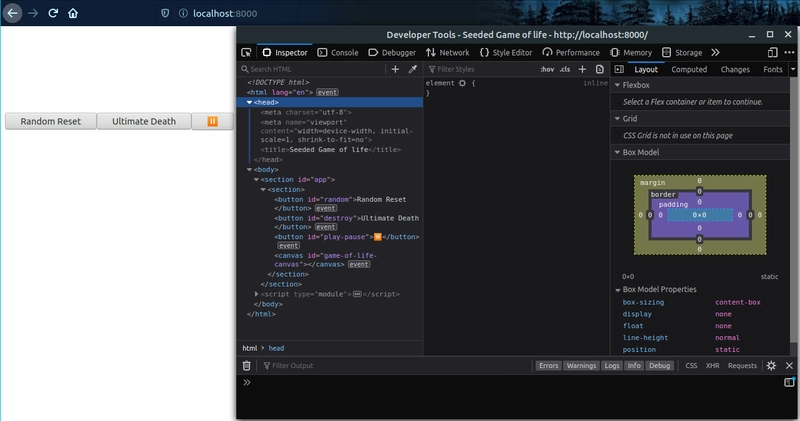The width and height of the screenshot is (800, 421).
Task: Expand the script type module node
Action: (257, 294)
